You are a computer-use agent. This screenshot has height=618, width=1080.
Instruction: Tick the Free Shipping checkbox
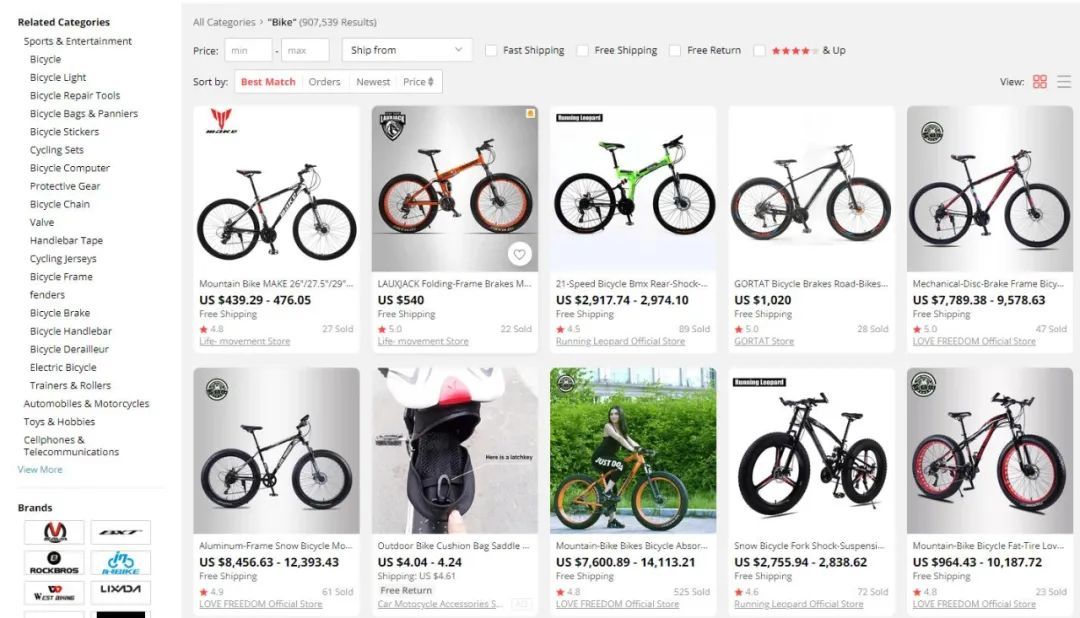point(582,51)
